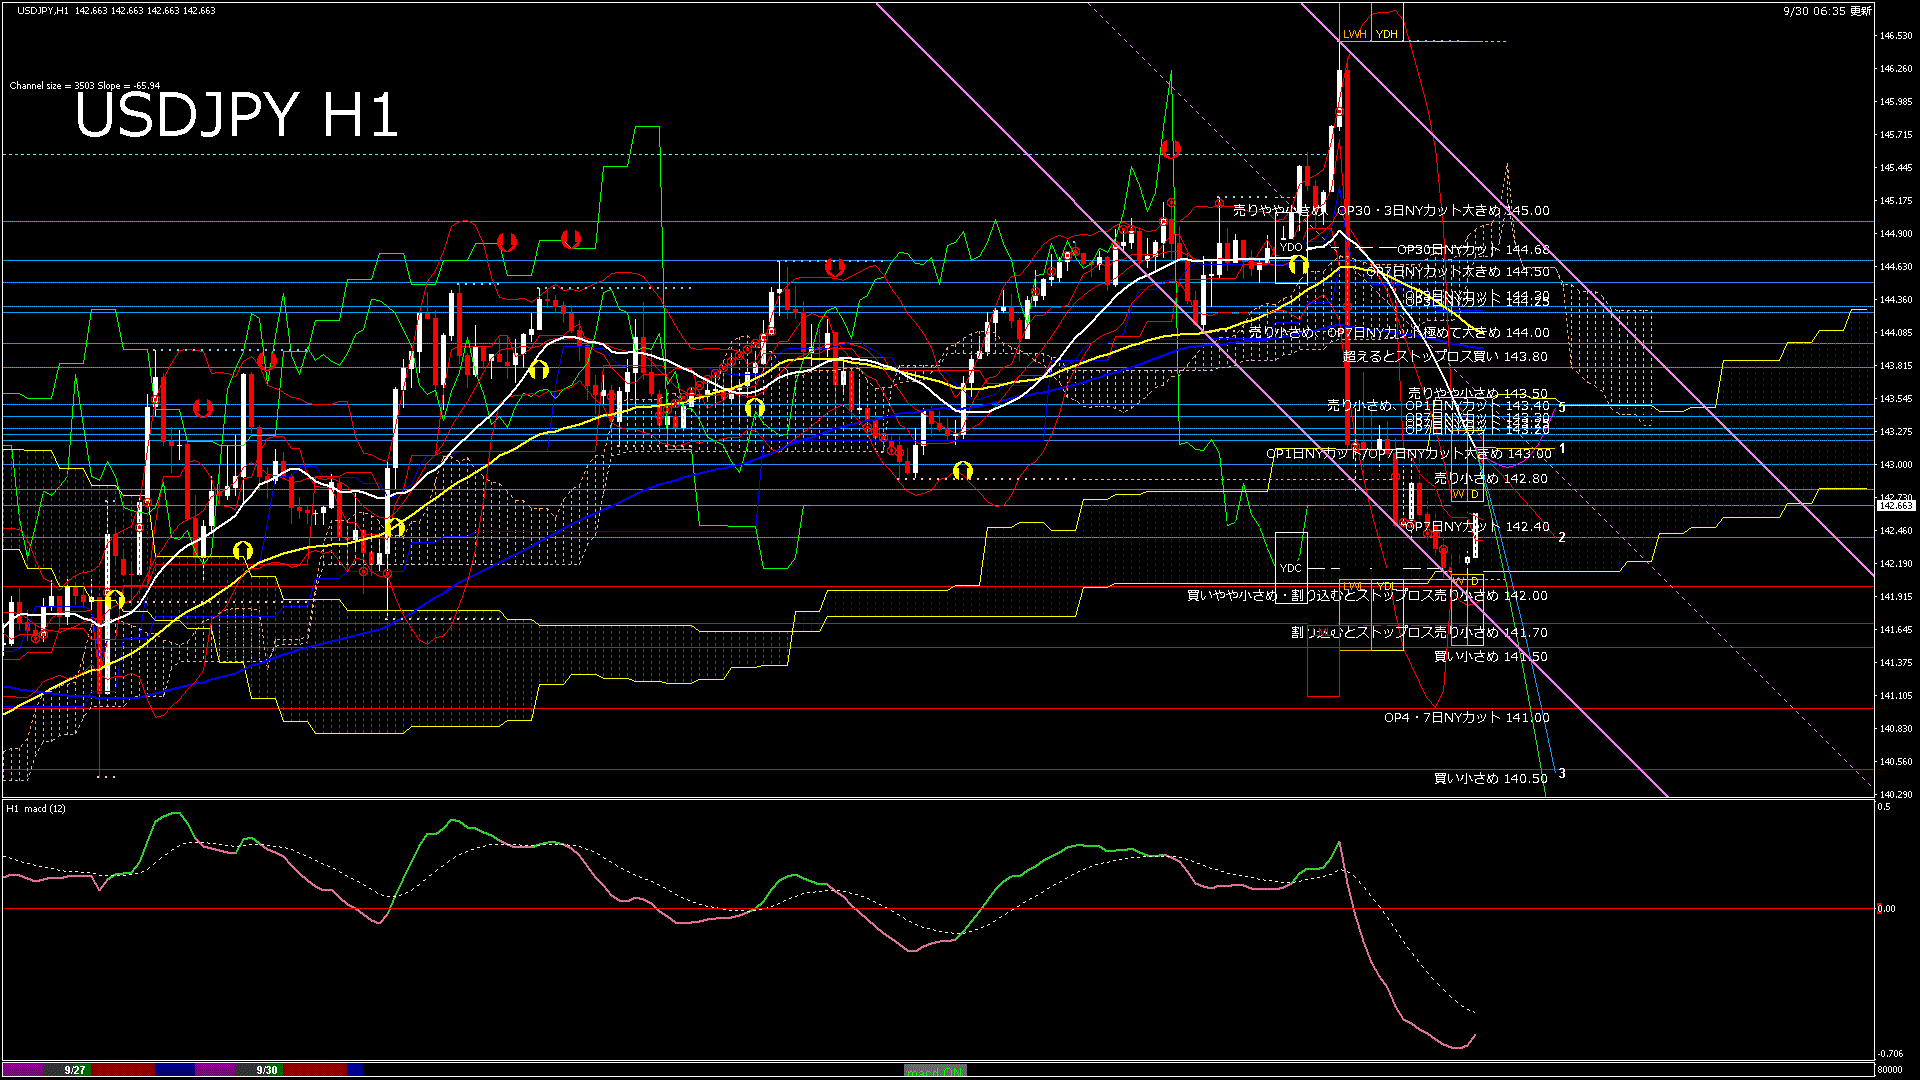Click the dark red session segment after 9/27
The image size is (1920, 1080).
click(123, 1070)
